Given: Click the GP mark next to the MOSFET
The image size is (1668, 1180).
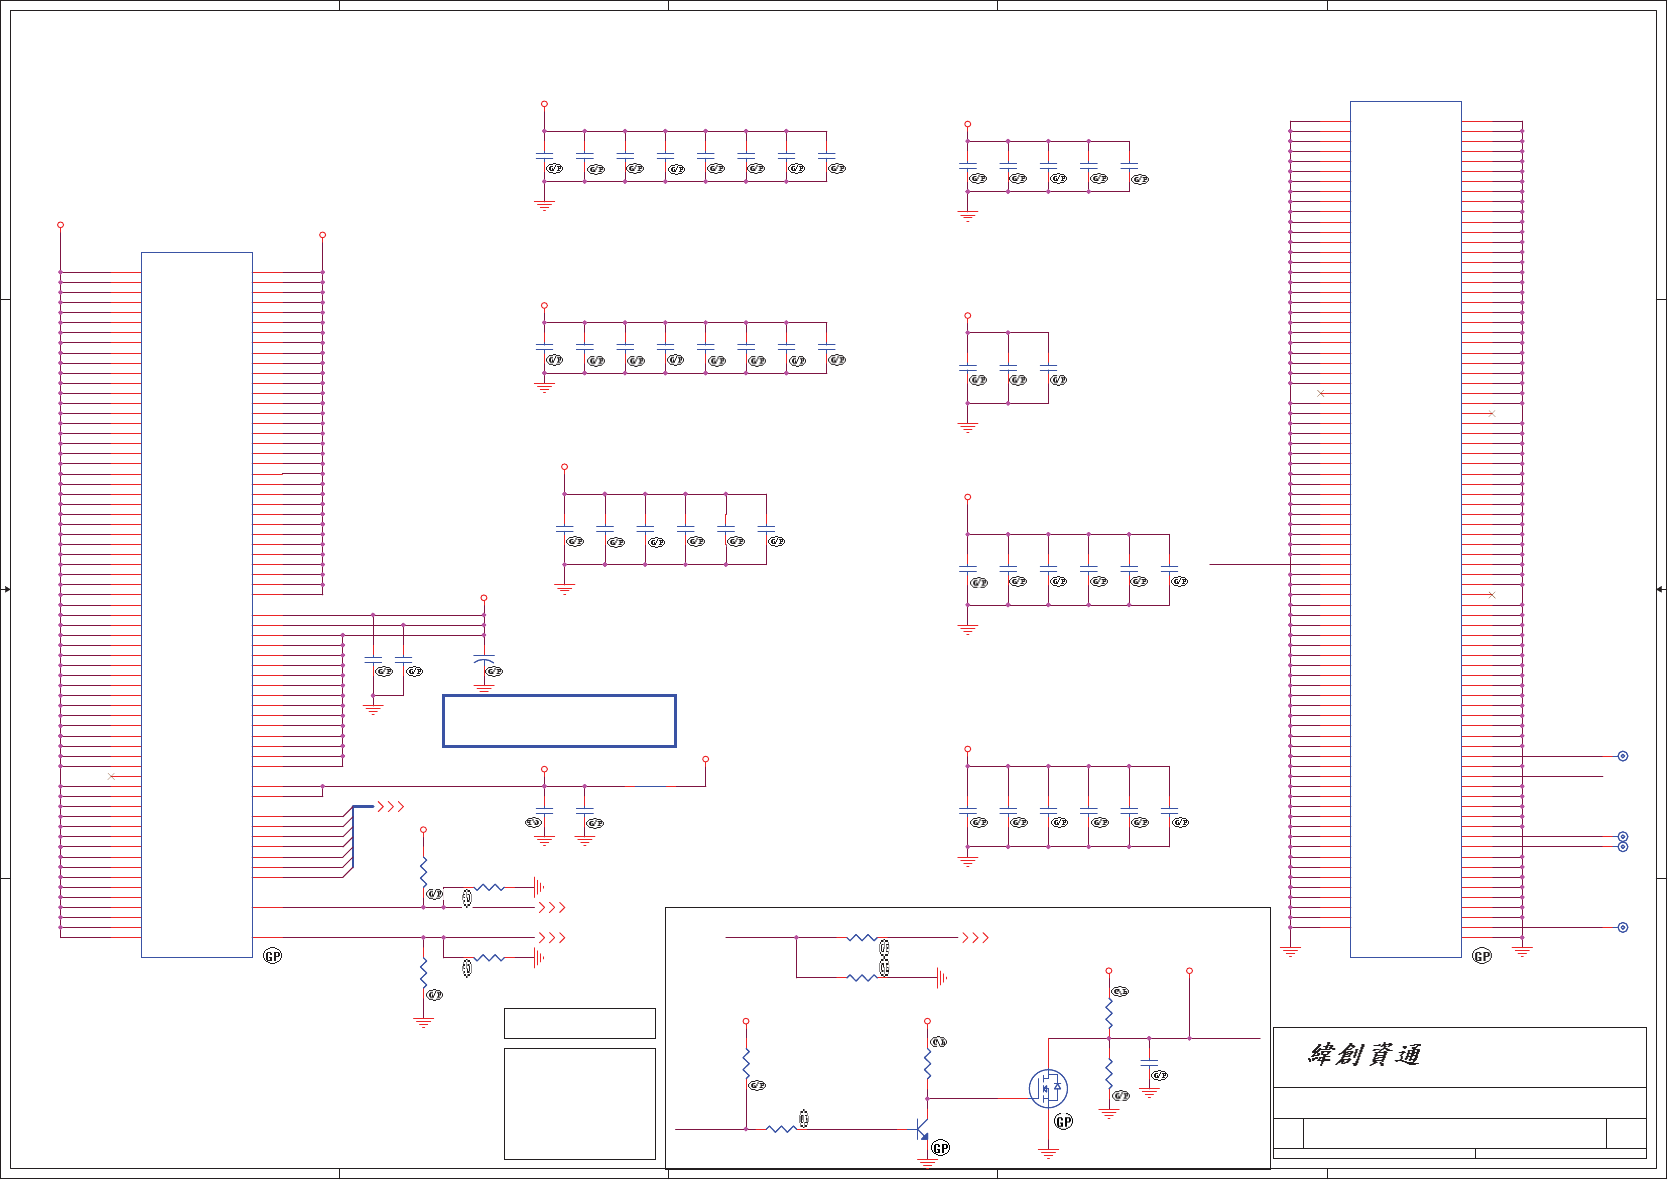Looking at the screenshot, I should tap(1063, 1122).
